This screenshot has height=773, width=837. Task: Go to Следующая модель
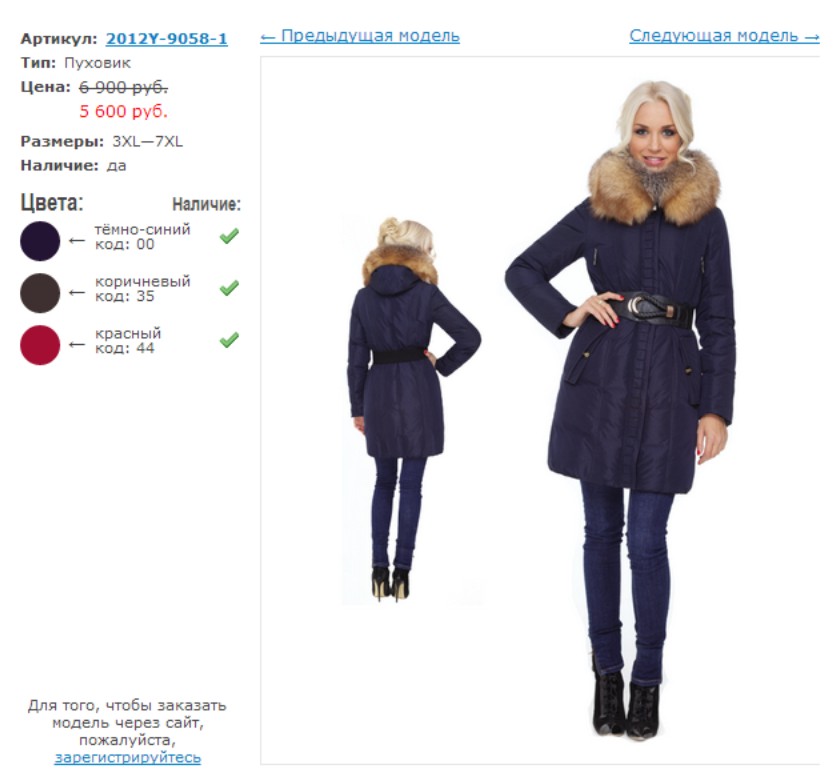tap(724, 36)
